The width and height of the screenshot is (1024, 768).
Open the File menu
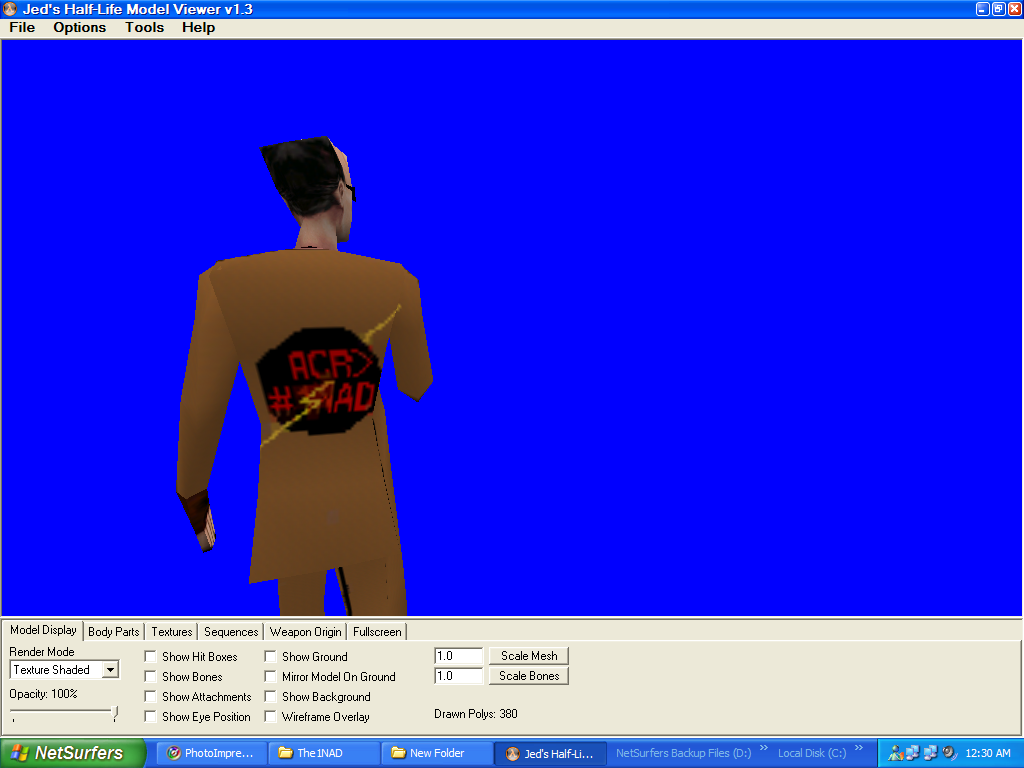coord(22,27)
